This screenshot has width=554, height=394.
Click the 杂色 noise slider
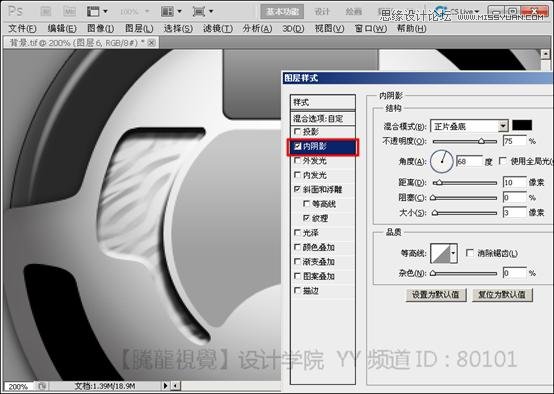click(465, 273)
